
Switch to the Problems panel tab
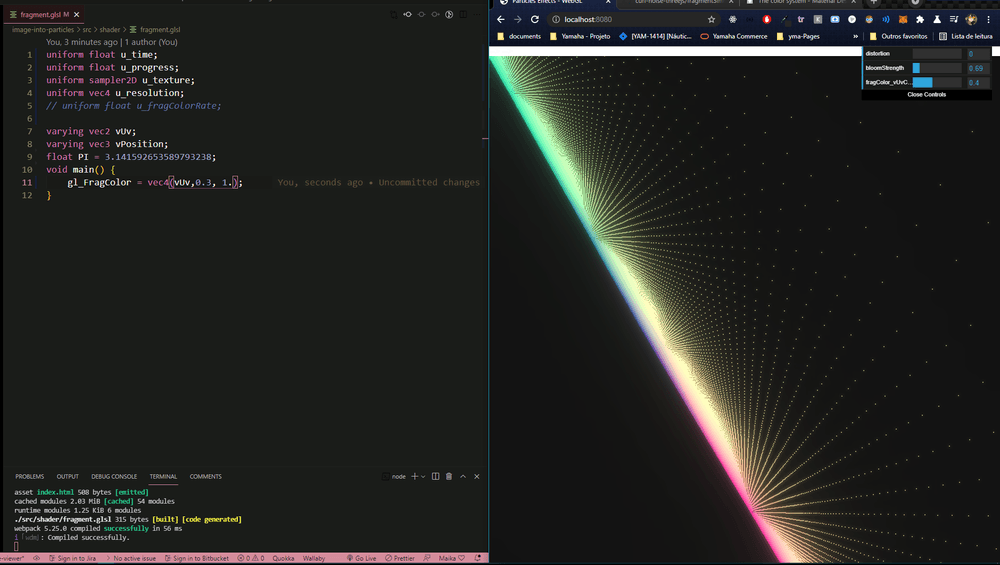coord(29,476)
